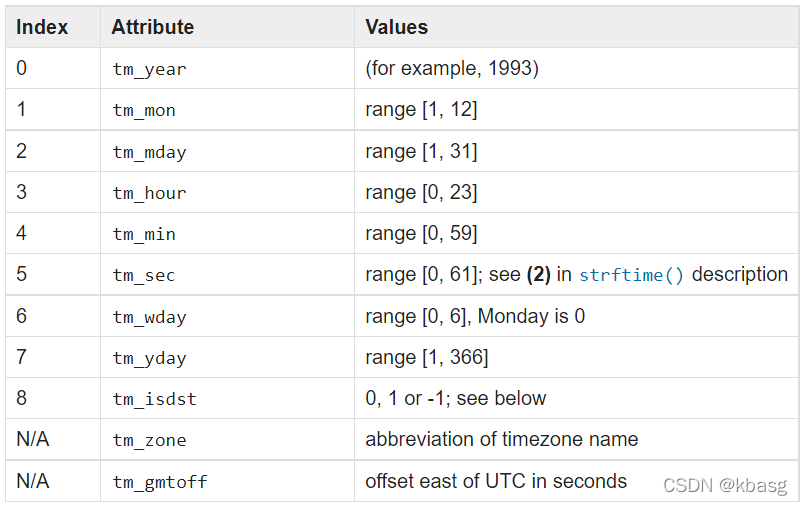Click the tm_mon attribute text
Image resolution: width=802 pixels, height=505 pixels.
[144, 110]
